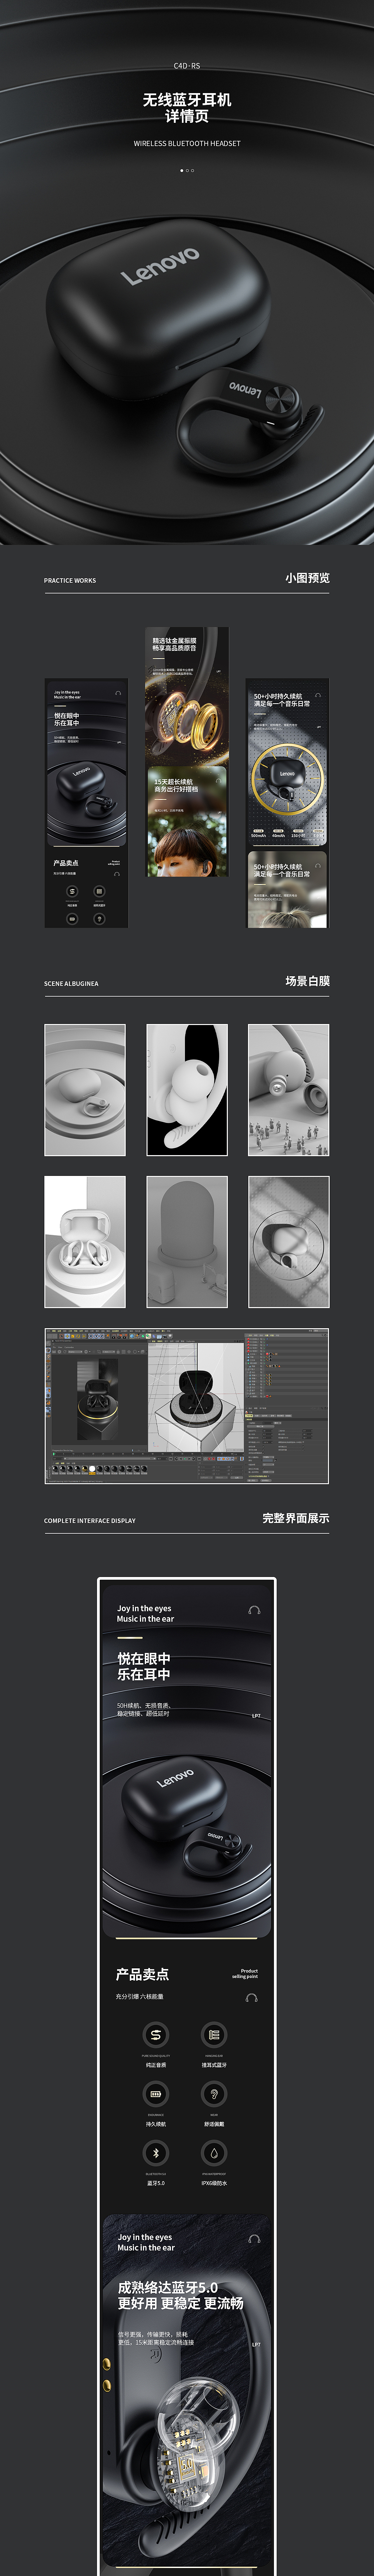
Task: Click the 场景白膜 section heading
Action: click(x=307, y=981)
